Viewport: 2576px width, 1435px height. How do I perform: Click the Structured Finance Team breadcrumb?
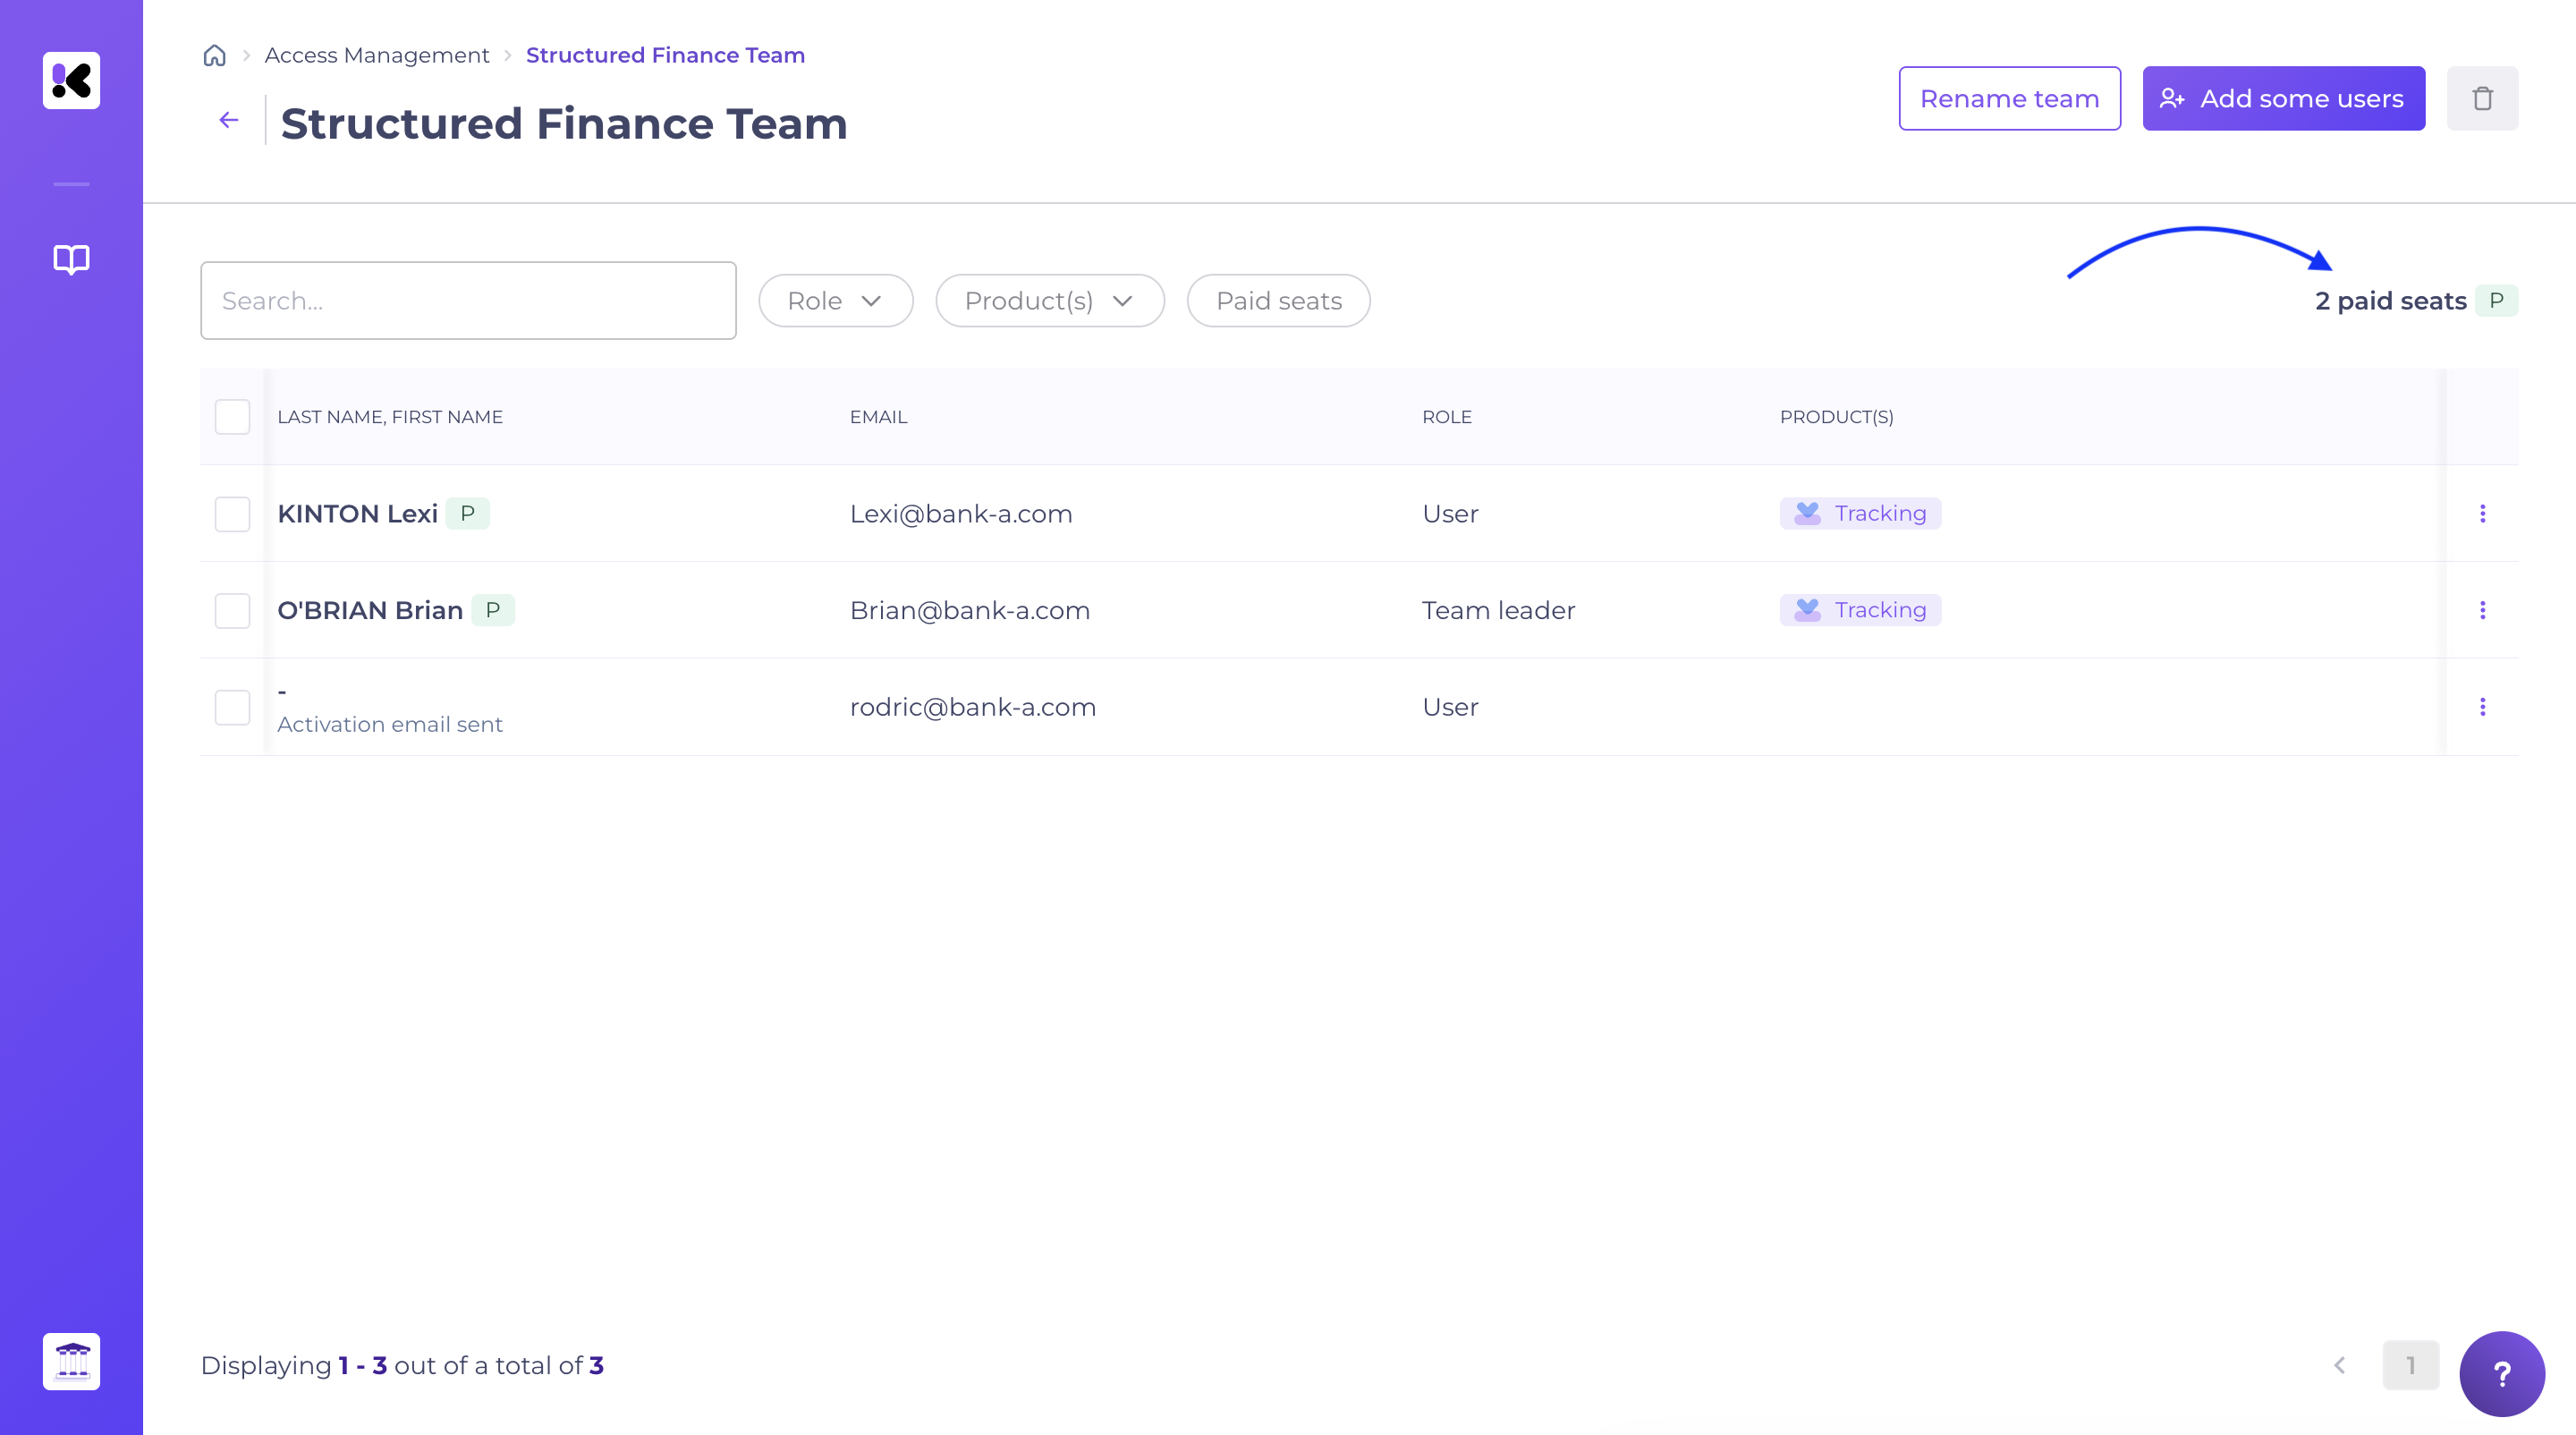(665, 55)
